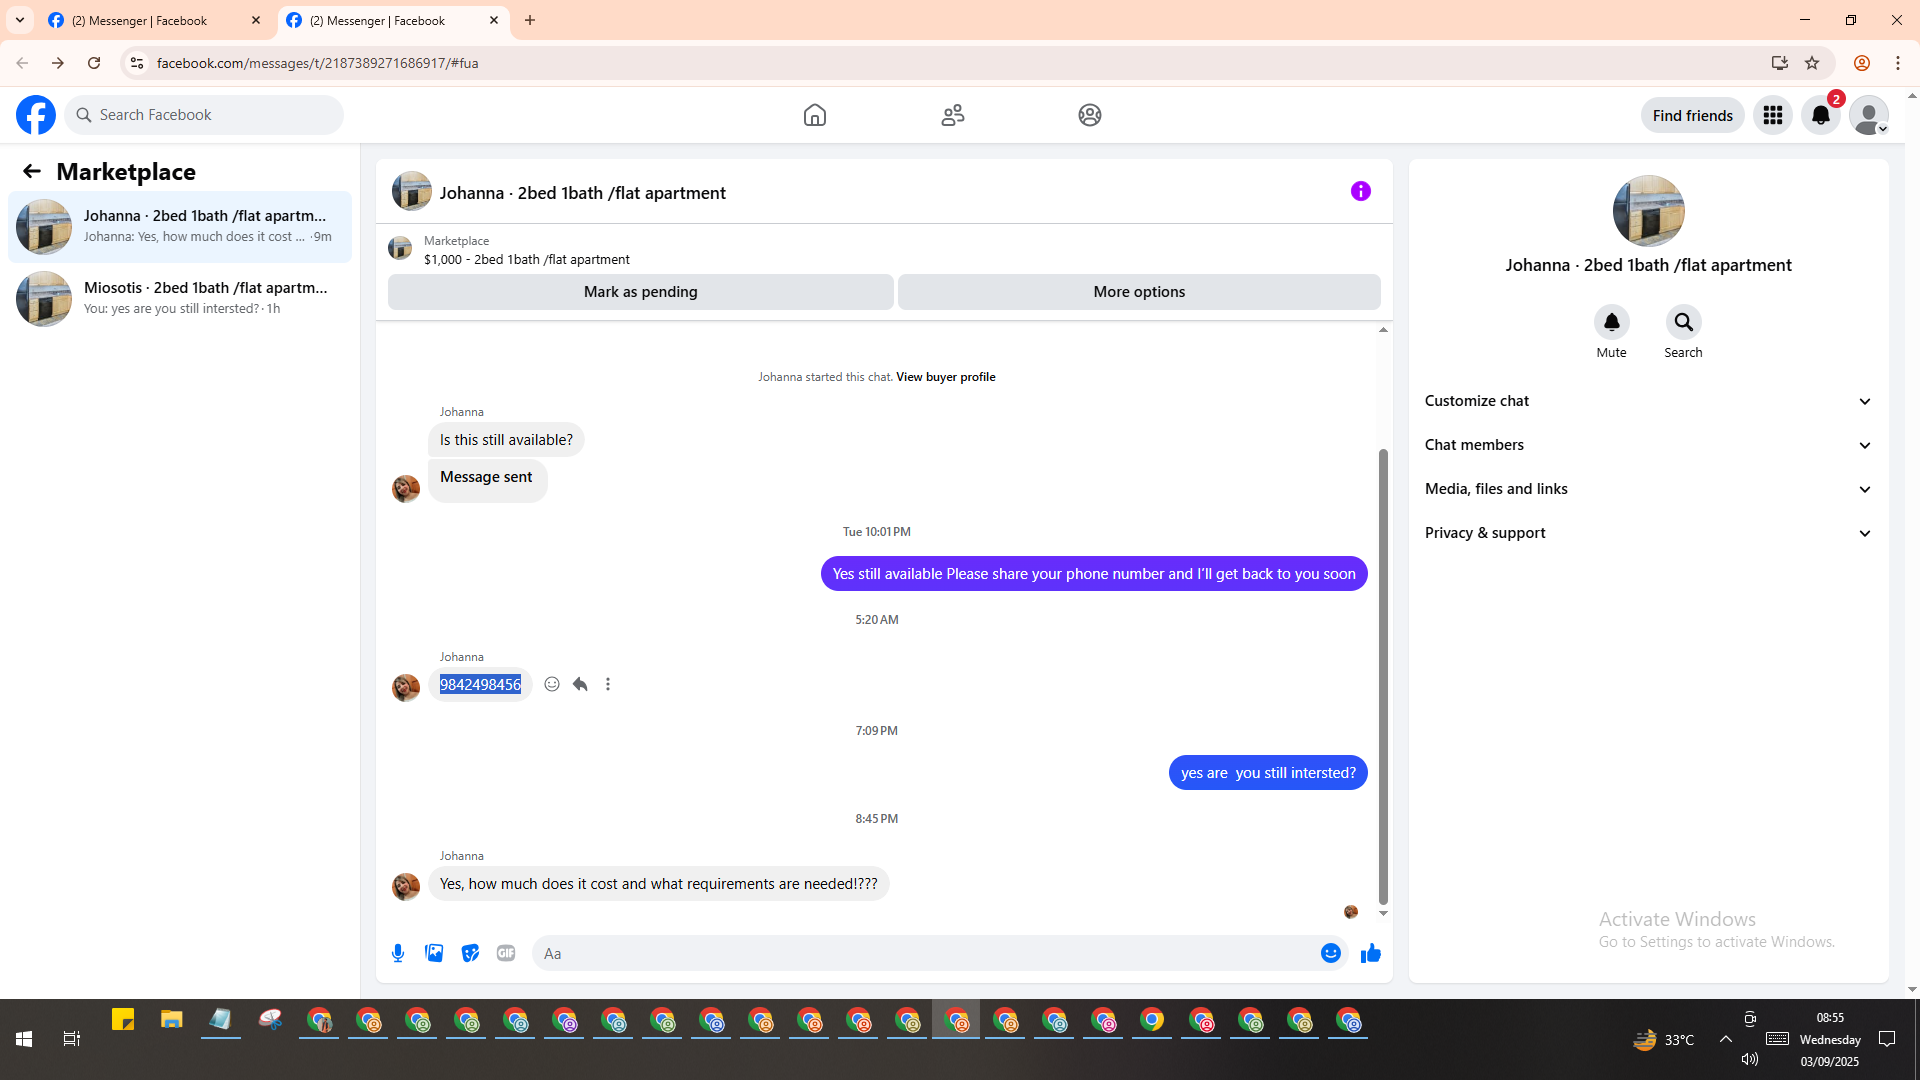Open the large Johanna listing thumbnail

pyautogui.click(x=1649, y=211)
